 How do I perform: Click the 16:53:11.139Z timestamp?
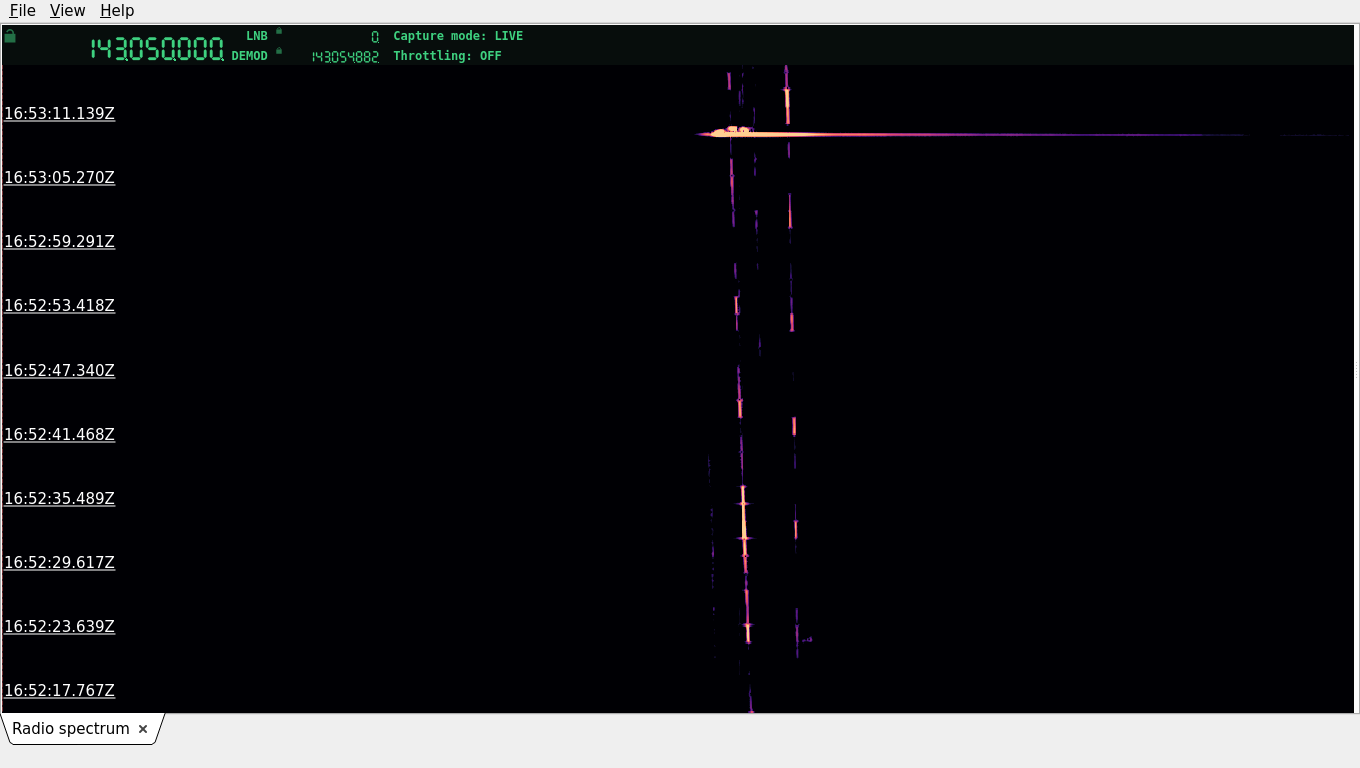(59, 113)
